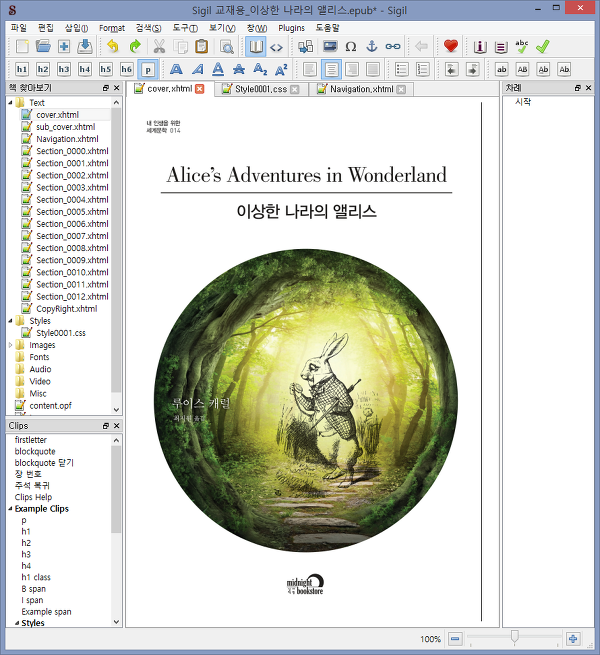Open the Format menu

(x=112, y=28)
